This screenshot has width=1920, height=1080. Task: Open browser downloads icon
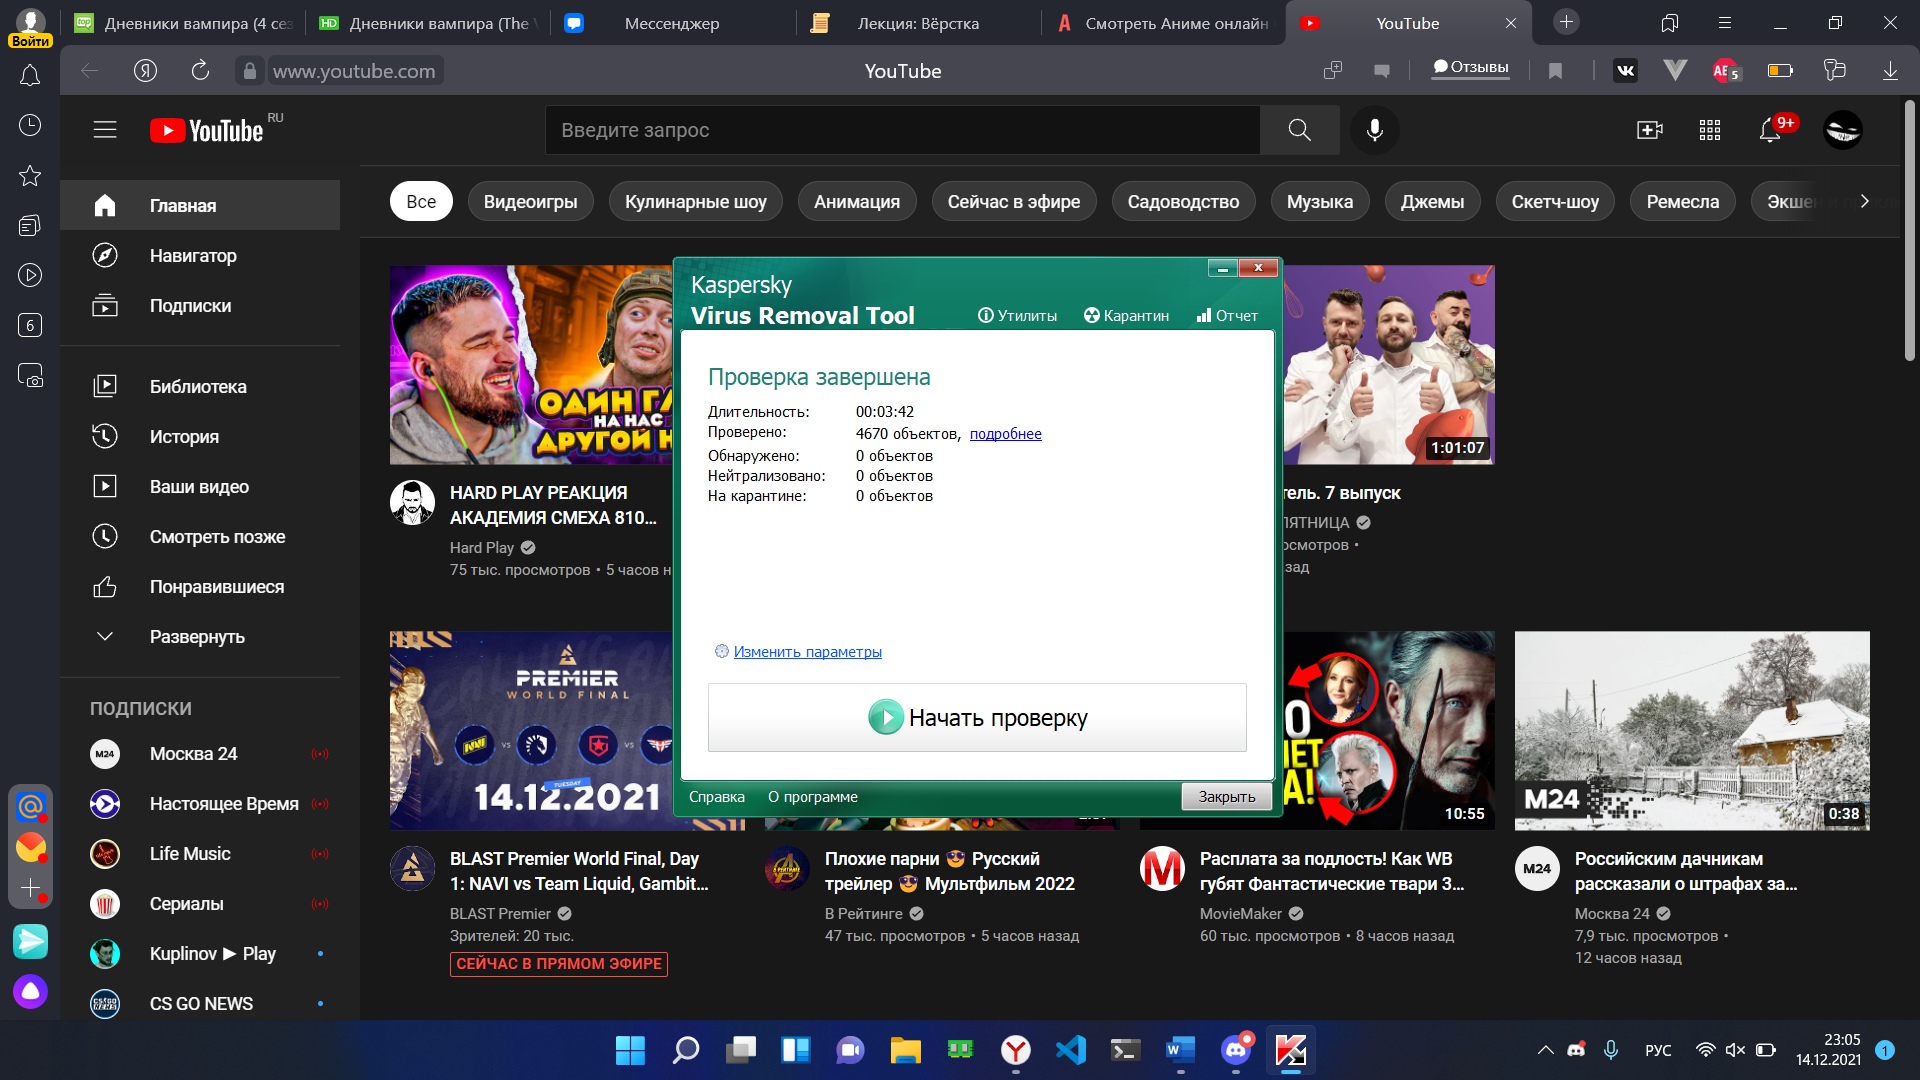[x=1890, y=70]
